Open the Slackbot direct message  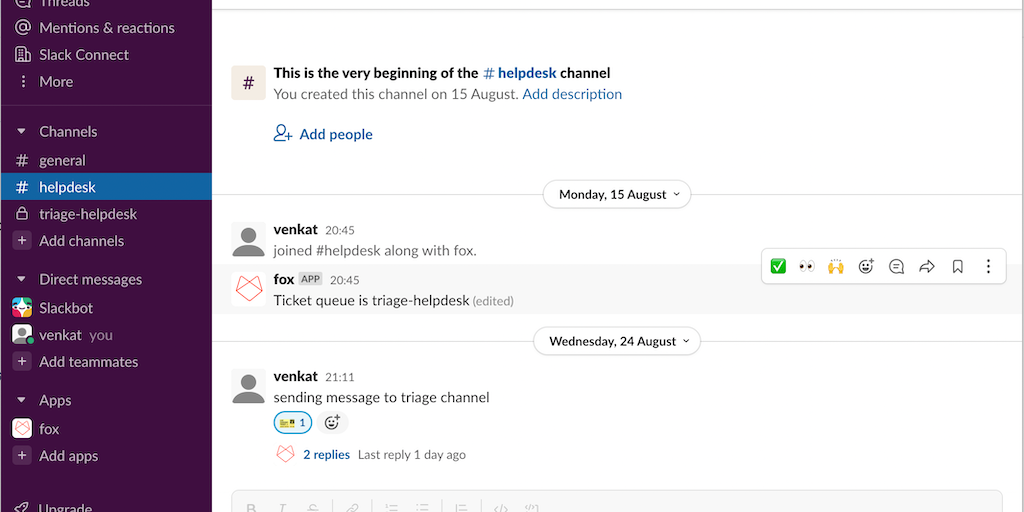click(66, 308)
